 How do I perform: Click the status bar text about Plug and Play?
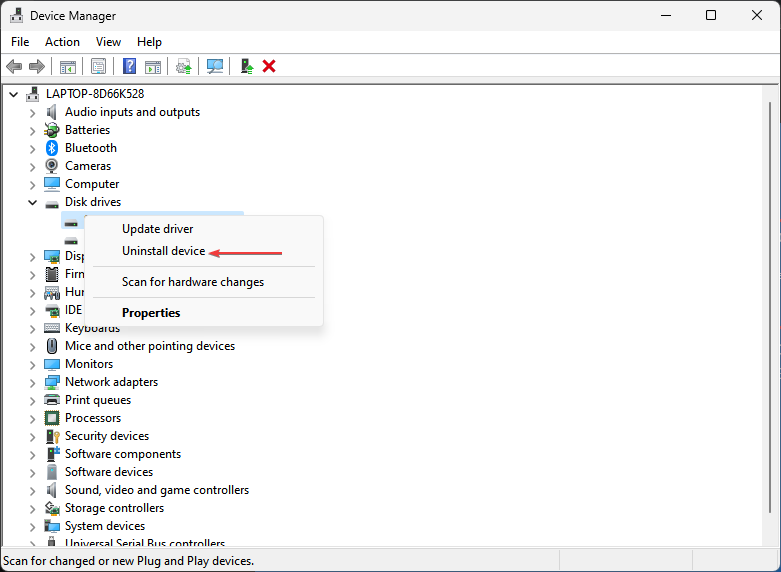129,561
